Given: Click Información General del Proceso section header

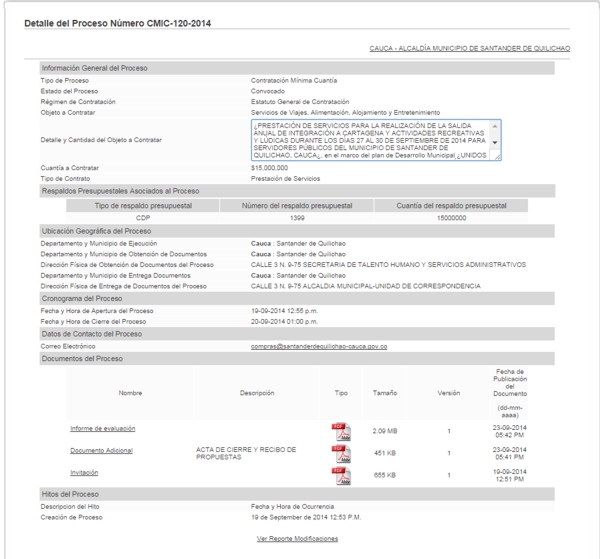Looking at the screenshot, I should [x=297, y=68].
